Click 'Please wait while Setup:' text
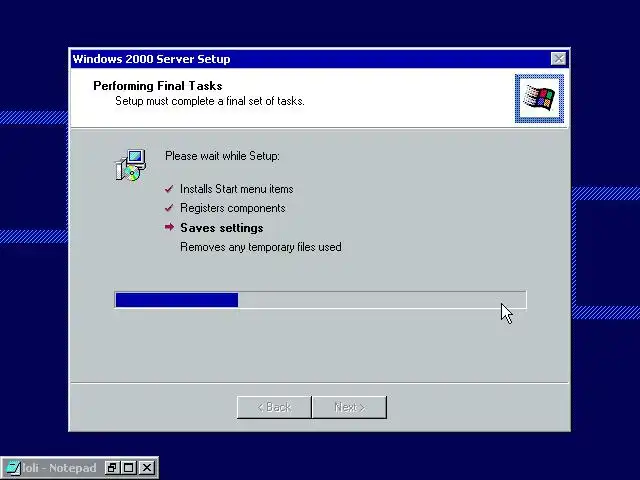 [x=222, y=156]
